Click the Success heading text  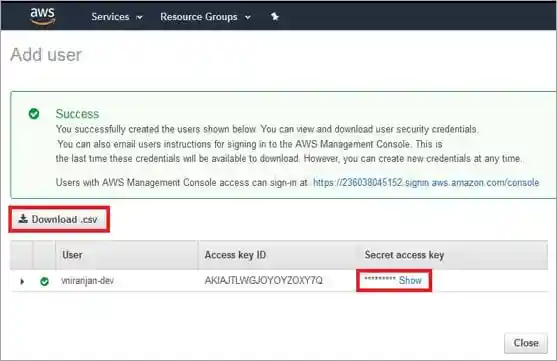pos(77,114)
